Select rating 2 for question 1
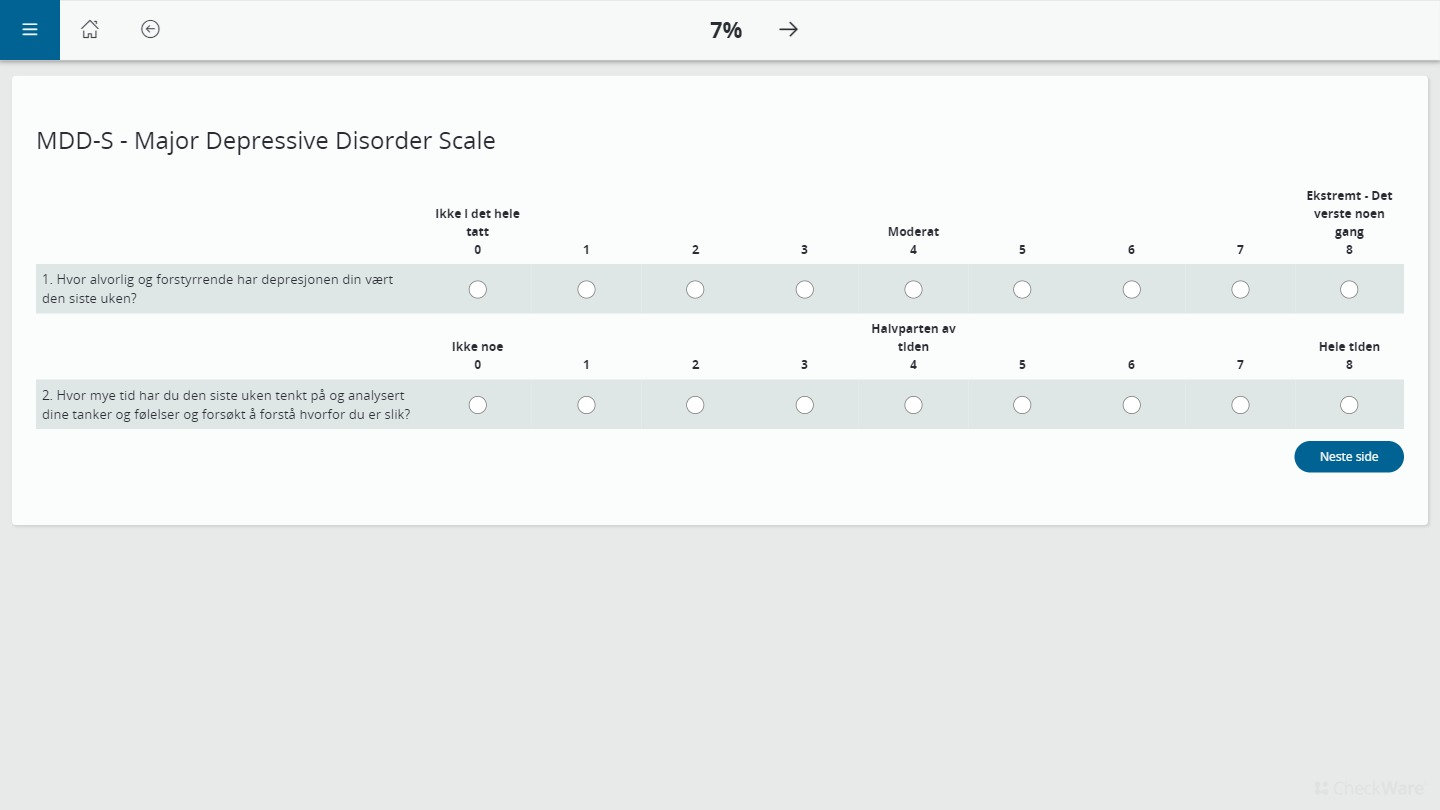Screen dimensions: 1440x810 coord(695,289)
